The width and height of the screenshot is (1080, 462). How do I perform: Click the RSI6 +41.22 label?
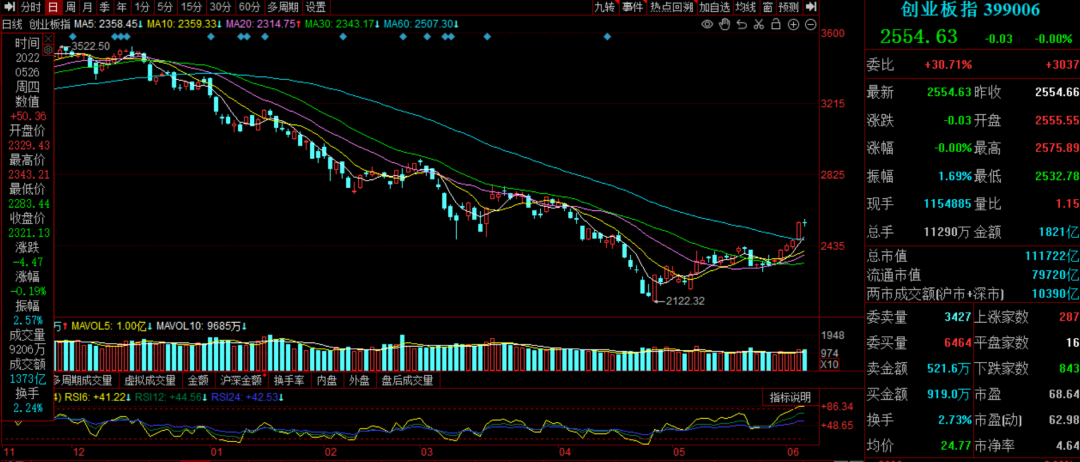tap(96, 397)
